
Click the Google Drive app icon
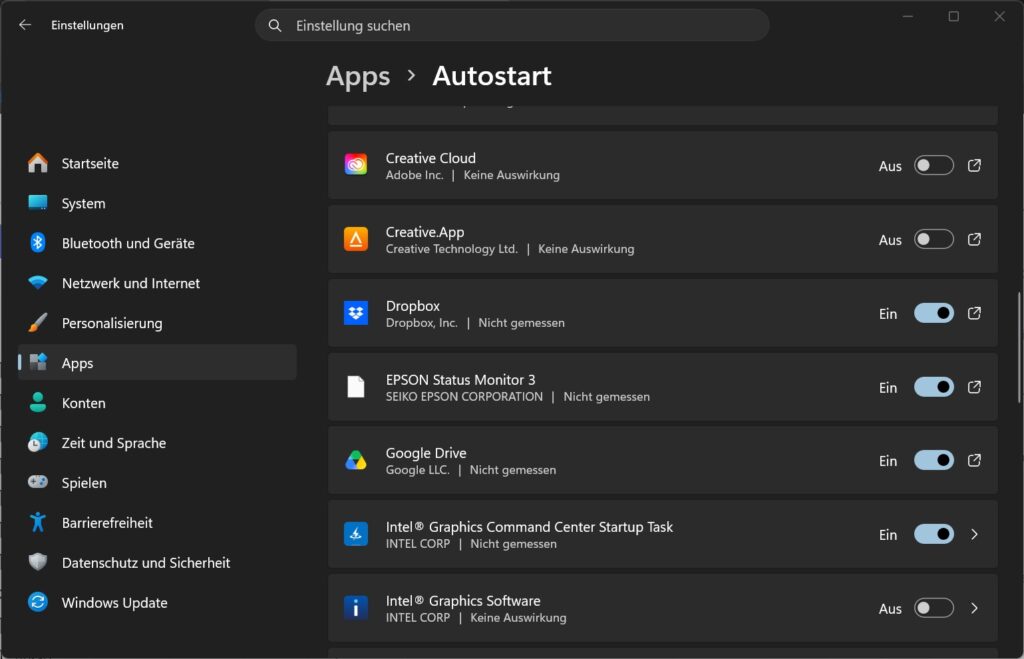coord(356,460)
